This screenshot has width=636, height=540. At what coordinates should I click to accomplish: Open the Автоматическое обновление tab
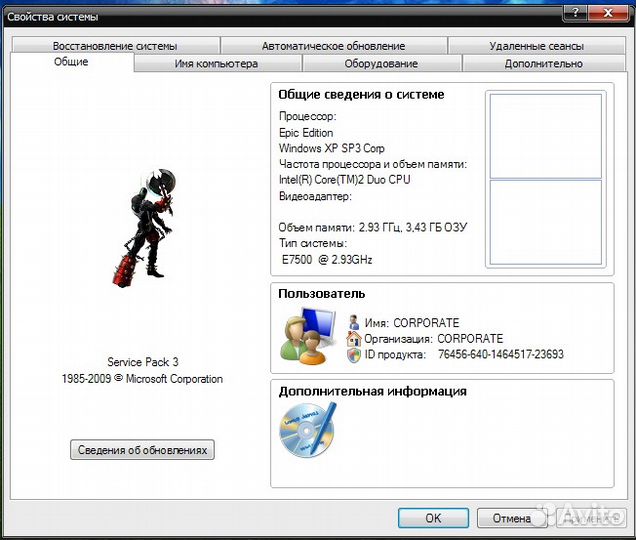pyautogui.click(x=333, y=46)
